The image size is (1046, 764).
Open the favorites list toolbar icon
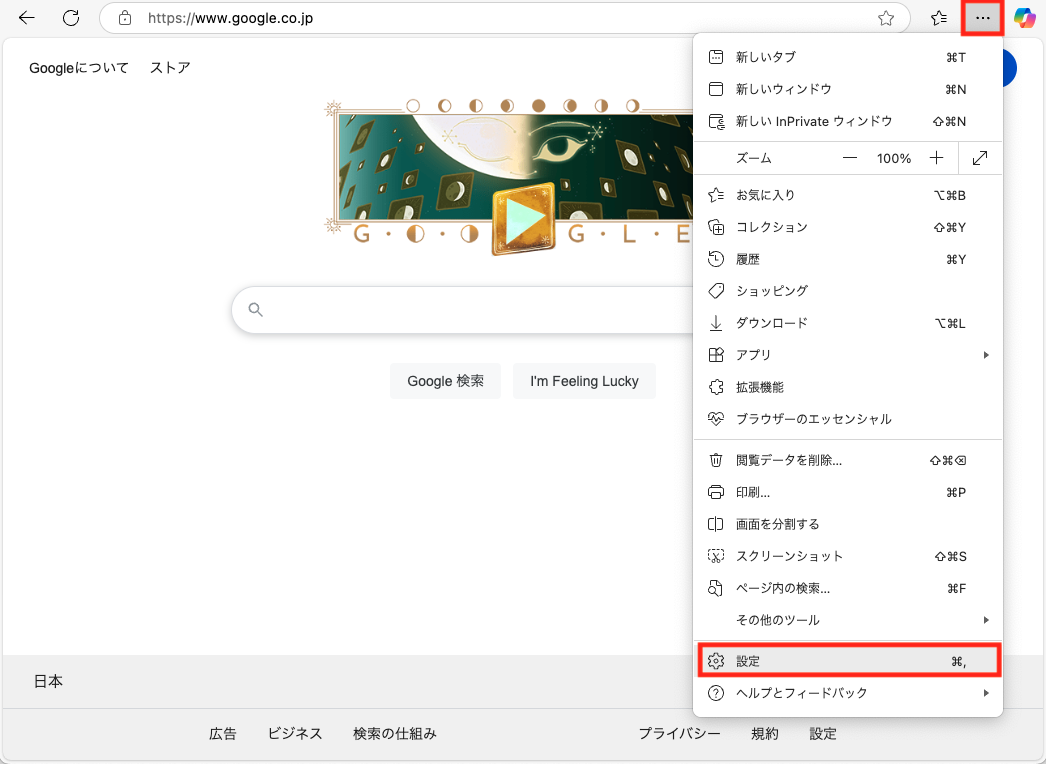pos(939,18)
